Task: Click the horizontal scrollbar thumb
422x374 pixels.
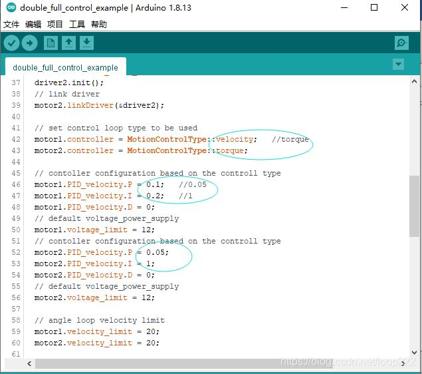Action: (x=184, y=363)
